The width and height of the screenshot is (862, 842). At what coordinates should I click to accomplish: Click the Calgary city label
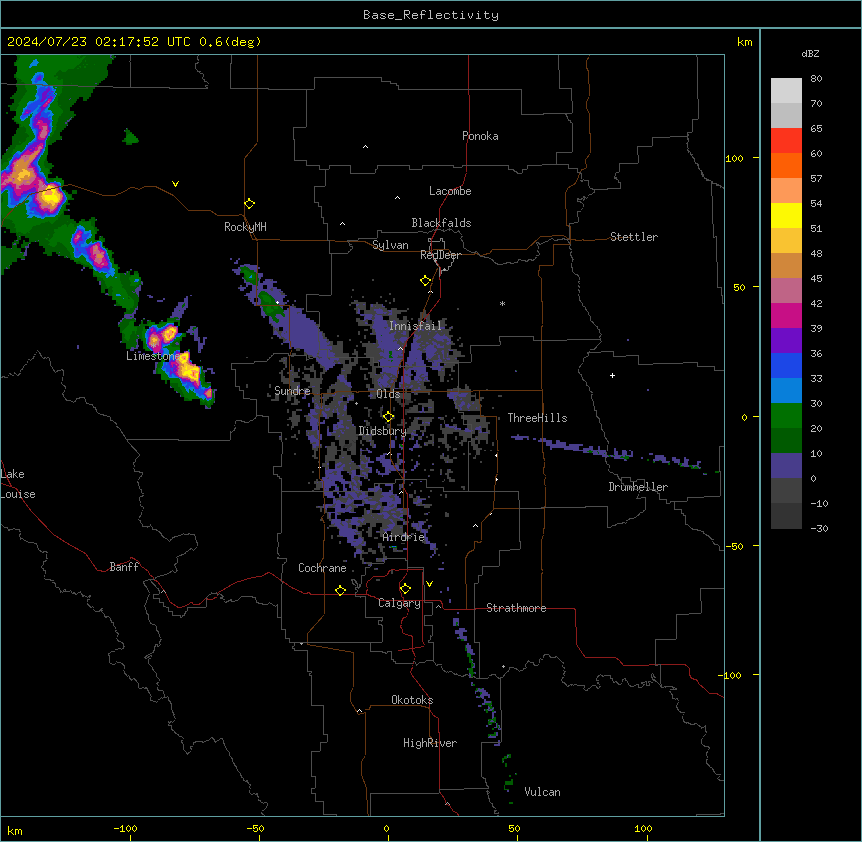tap(399, 603)
